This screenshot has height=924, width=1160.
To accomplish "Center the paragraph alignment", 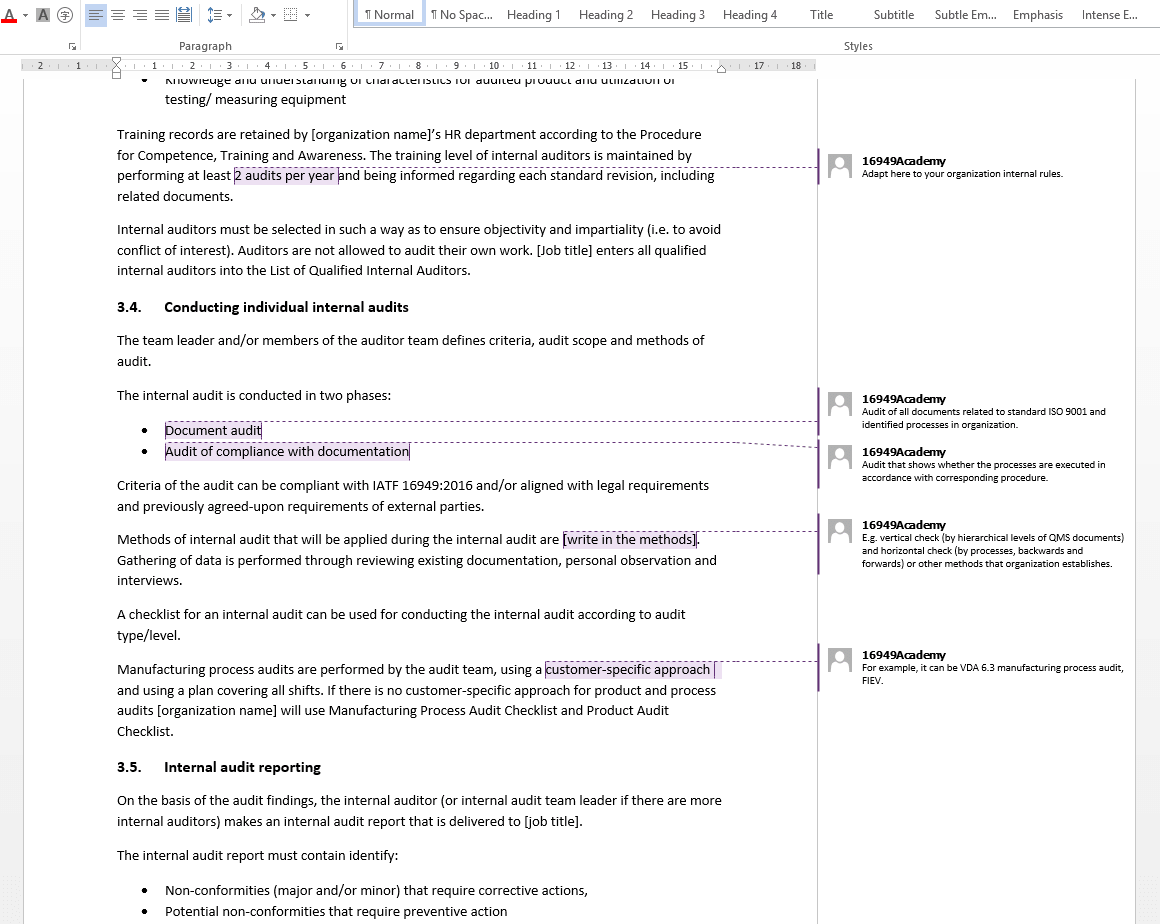I will click(117, 14).
